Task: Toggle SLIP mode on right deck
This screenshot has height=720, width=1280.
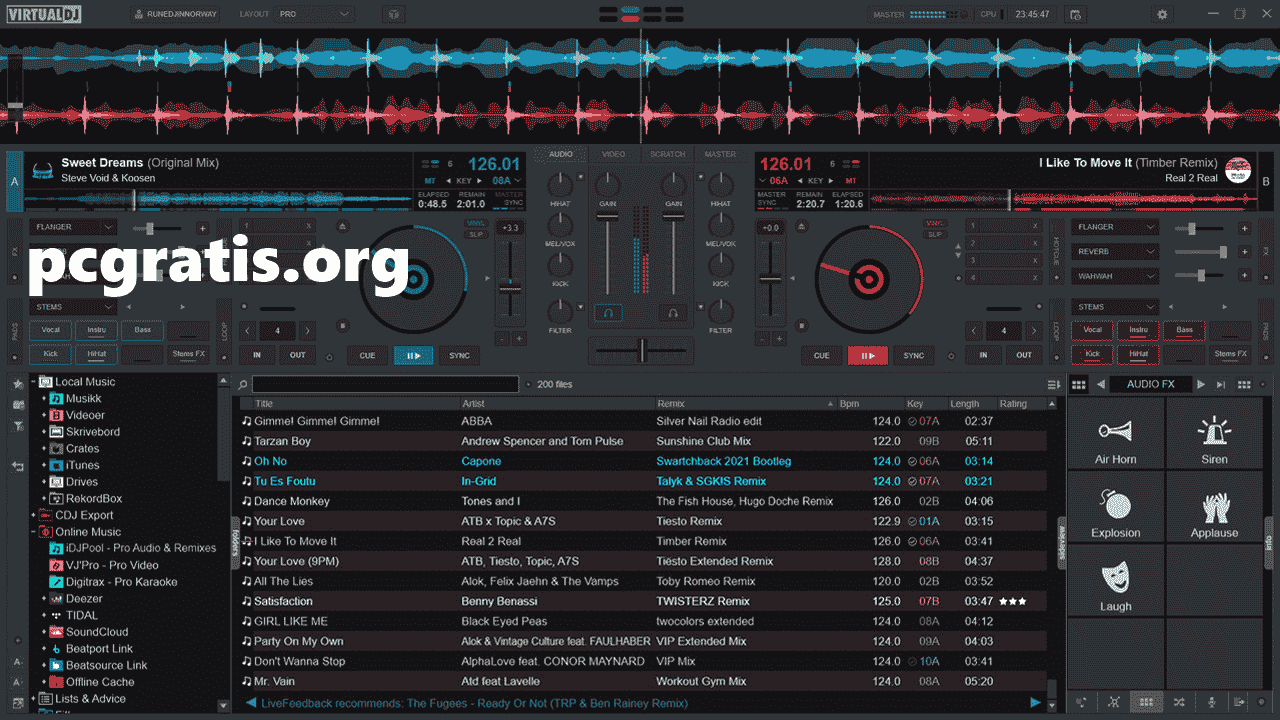Action: pos(935,235)
